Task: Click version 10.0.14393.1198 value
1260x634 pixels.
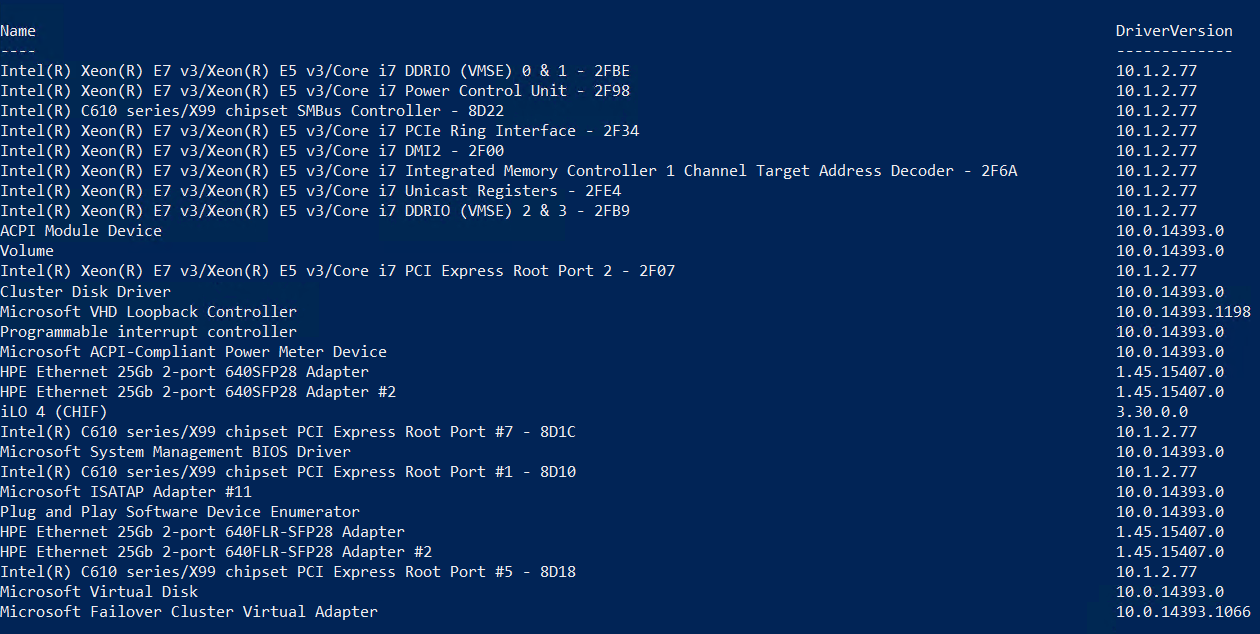Action: [1183, 312]
